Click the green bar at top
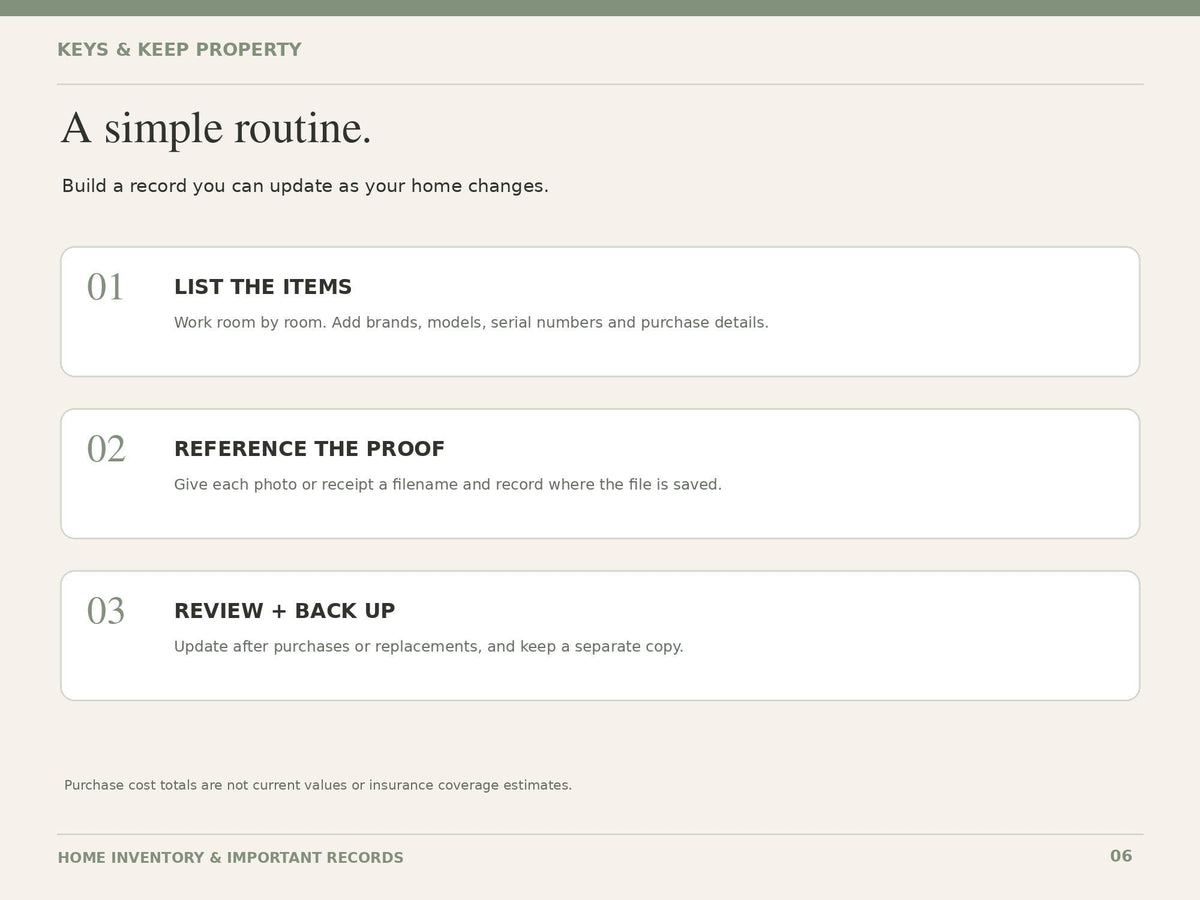The height and width of the screenshot is (900, 1200). pyautogui.click(x=600, y=8)
